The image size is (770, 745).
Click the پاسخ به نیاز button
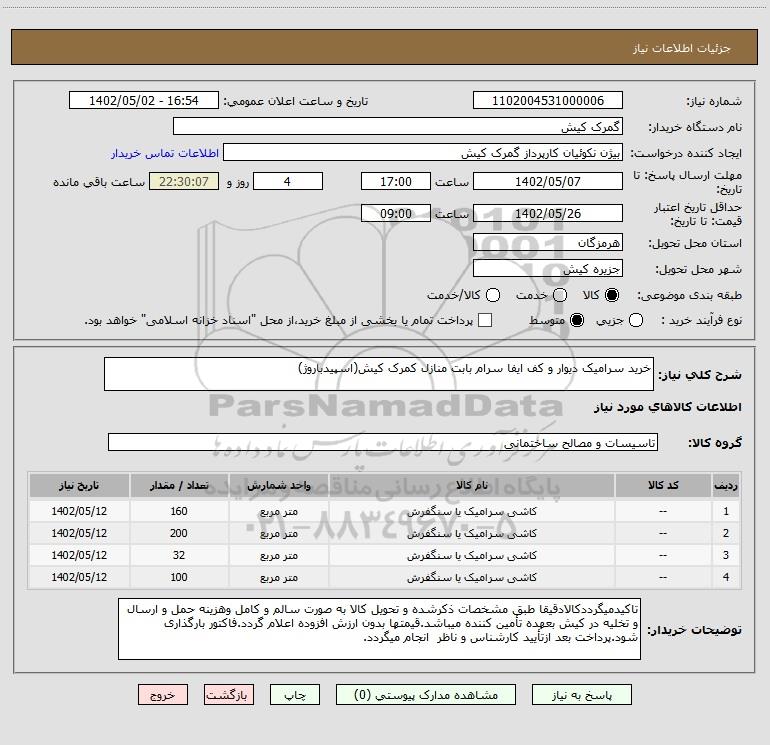click(582, 695)
